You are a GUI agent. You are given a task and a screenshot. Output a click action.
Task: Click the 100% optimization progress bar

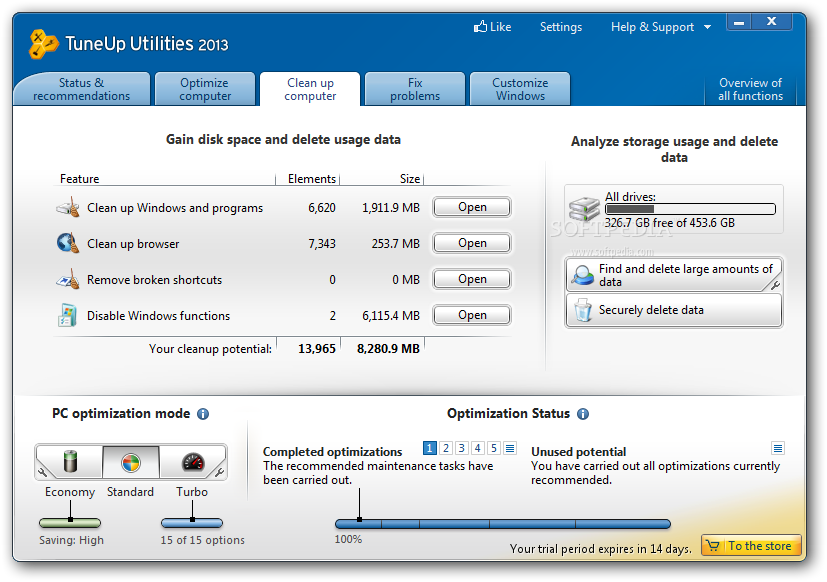pos(503,524)
